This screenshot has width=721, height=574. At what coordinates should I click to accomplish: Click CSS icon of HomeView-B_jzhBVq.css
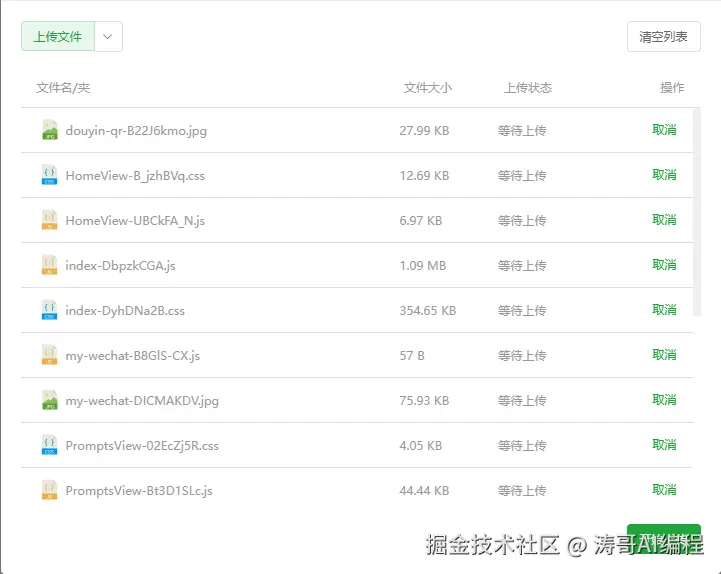point(50,175)
